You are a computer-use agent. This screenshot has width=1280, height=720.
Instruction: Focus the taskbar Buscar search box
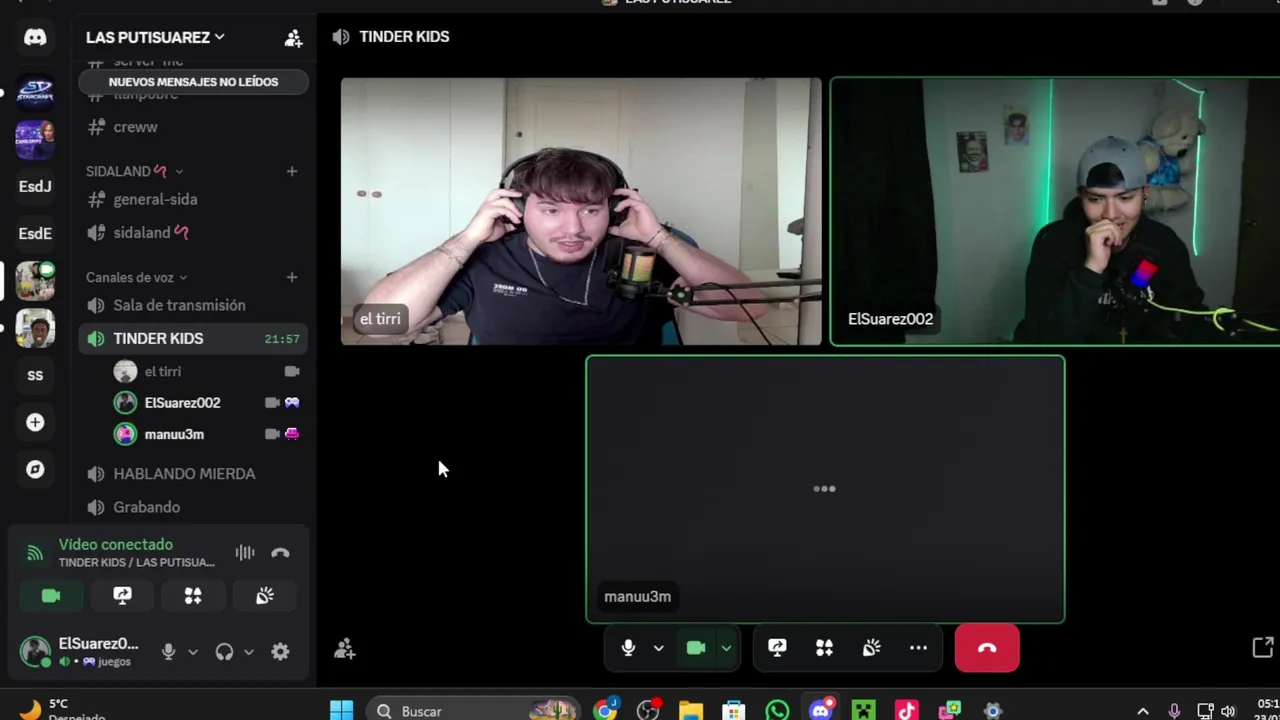tap(472, 710)
